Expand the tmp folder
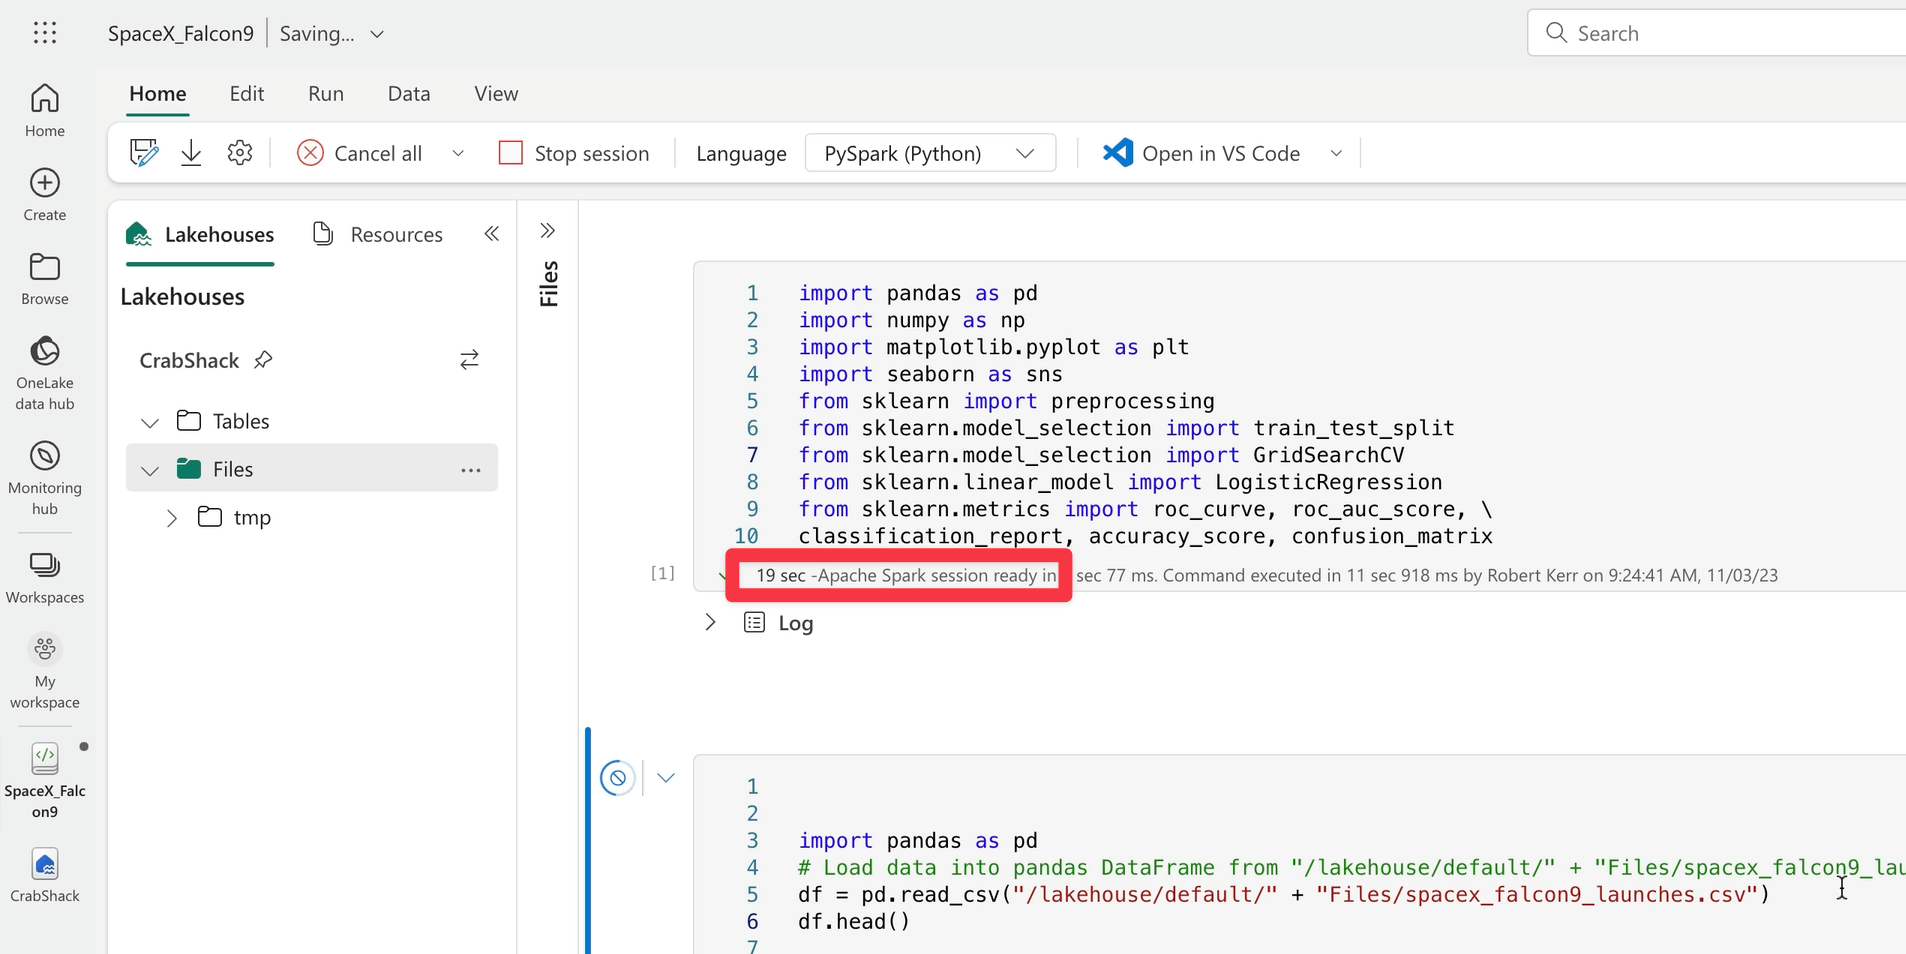 [172, 518]
